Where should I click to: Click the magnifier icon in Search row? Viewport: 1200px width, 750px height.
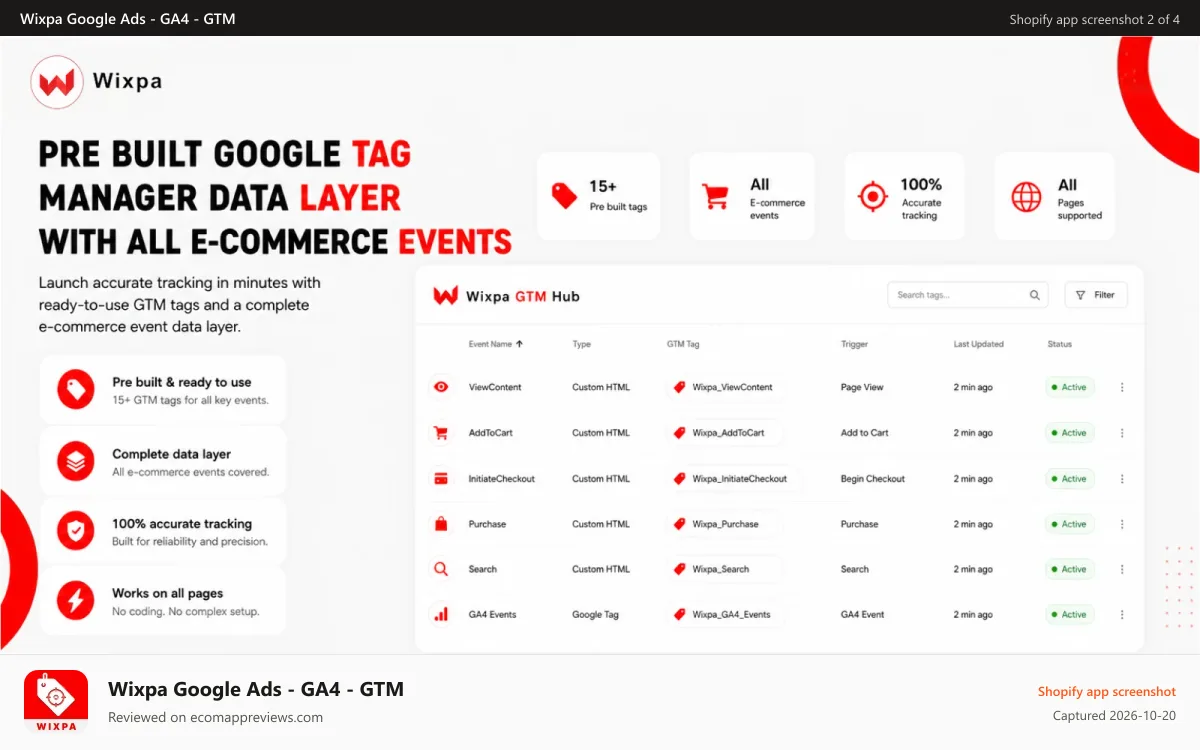coord(440,569)
